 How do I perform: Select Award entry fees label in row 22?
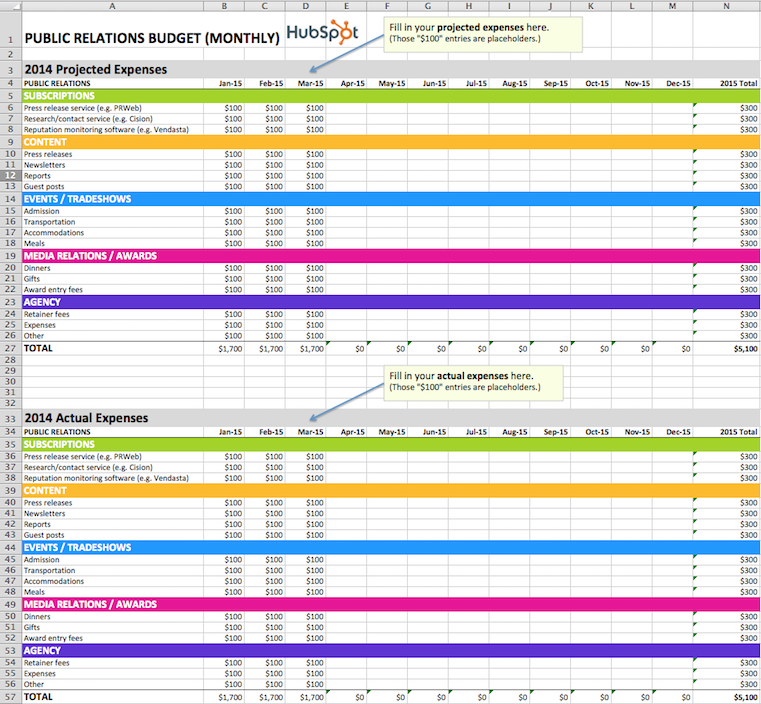pyautogui.click(x=53, y=289)
